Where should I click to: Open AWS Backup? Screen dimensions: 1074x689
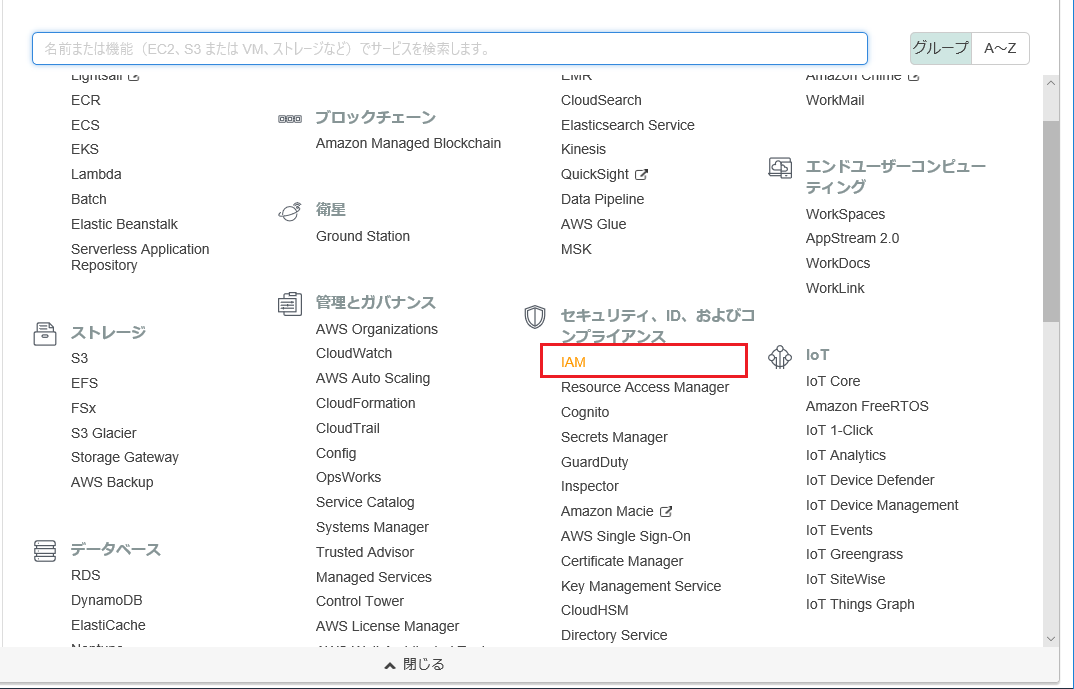point(112,483)
